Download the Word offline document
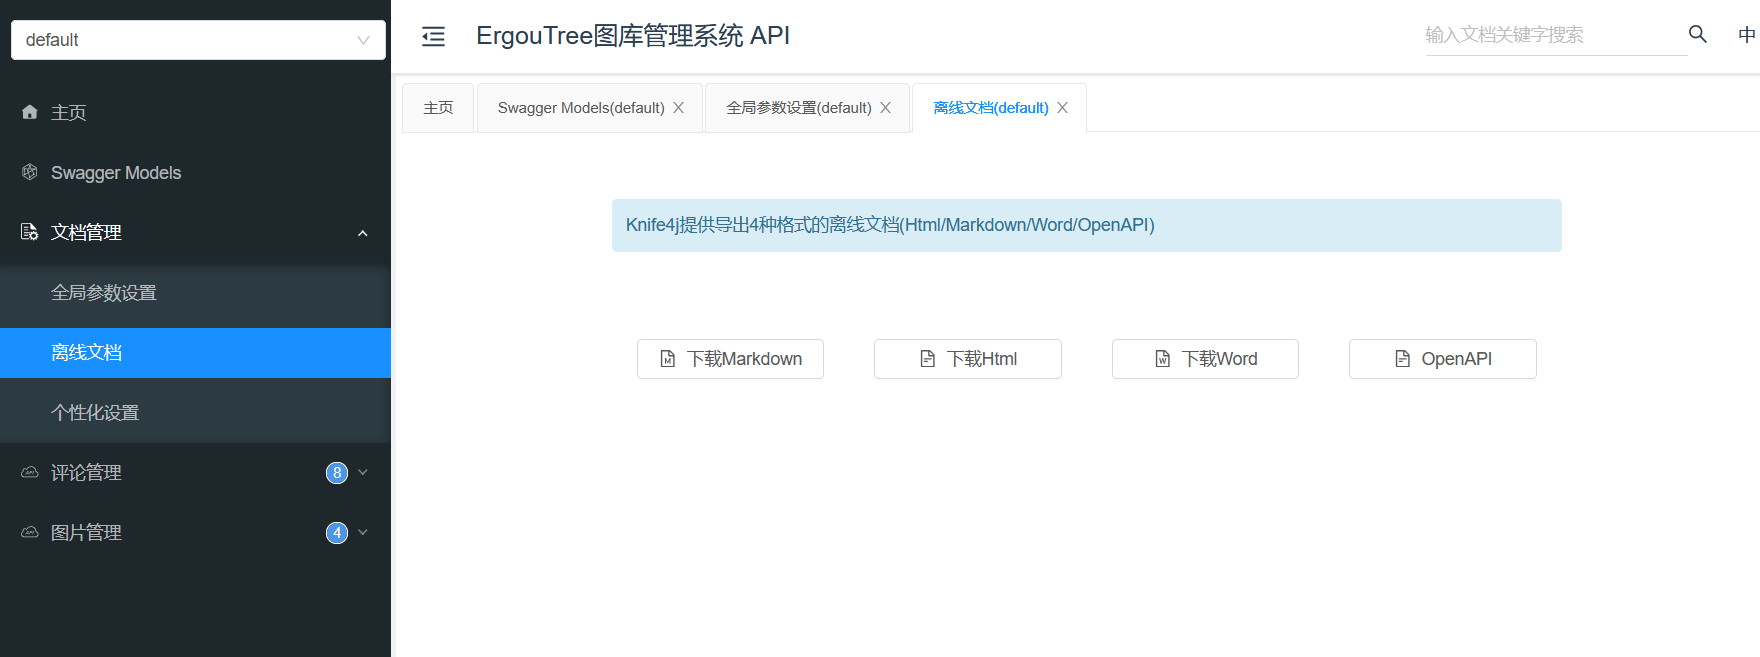The width and height of the screenshot is (1760, 657). (1205, 359)
